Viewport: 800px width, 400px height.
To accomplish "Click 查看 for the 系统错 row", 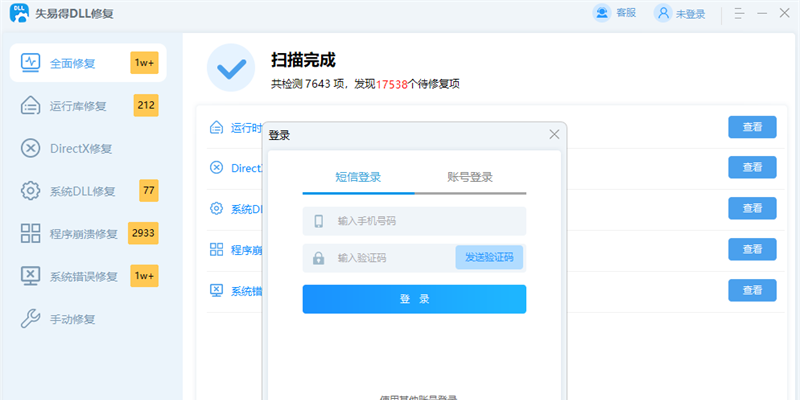I will click(x=752, y=290).
